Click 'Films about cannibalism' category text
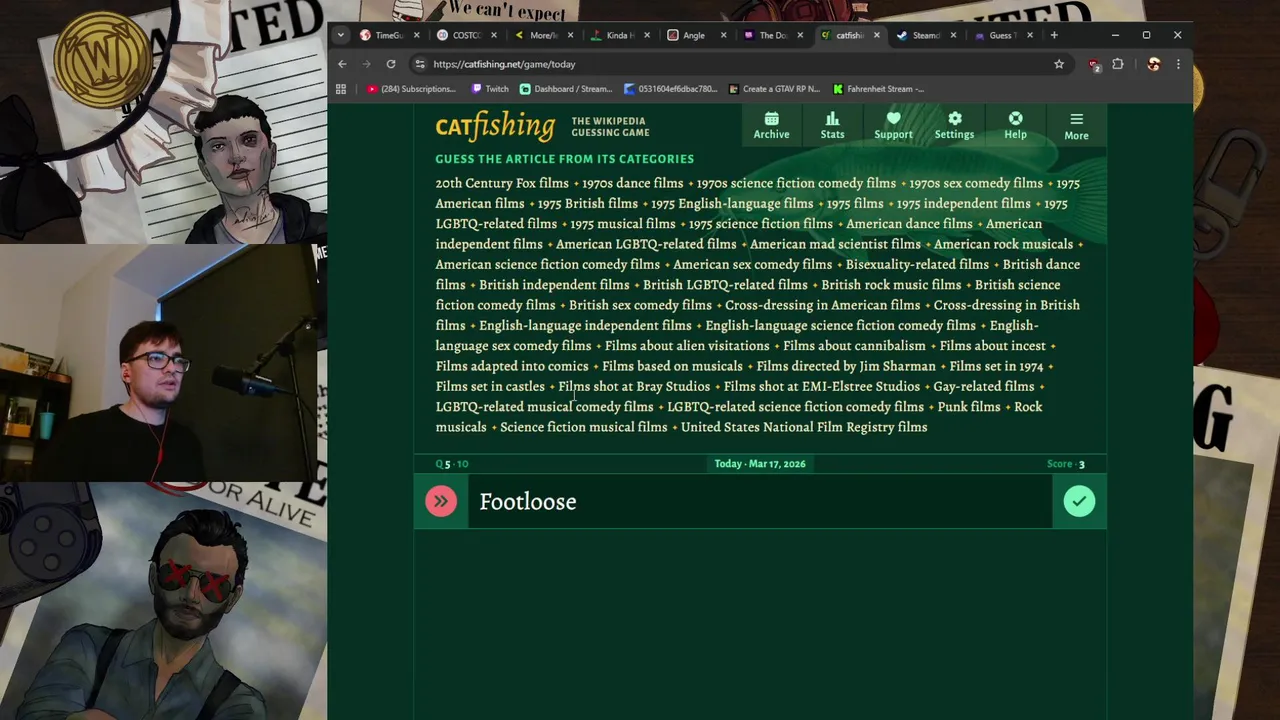1280x720 pixels. 854,345
